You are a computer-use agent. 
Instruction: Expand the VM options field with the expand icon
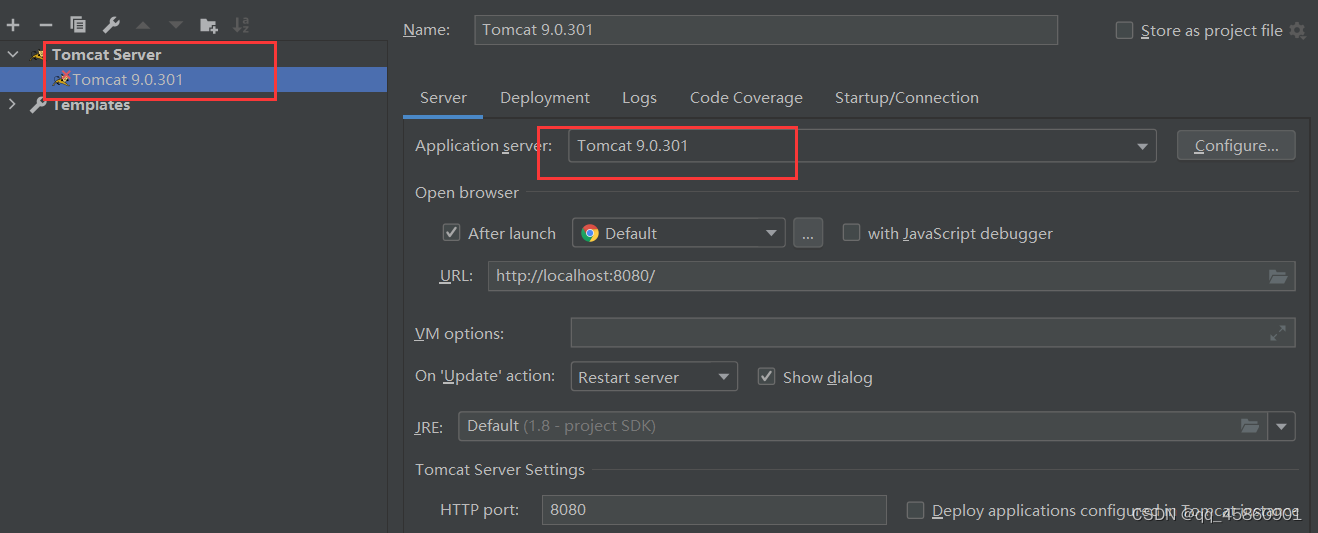coord(1278,333)
